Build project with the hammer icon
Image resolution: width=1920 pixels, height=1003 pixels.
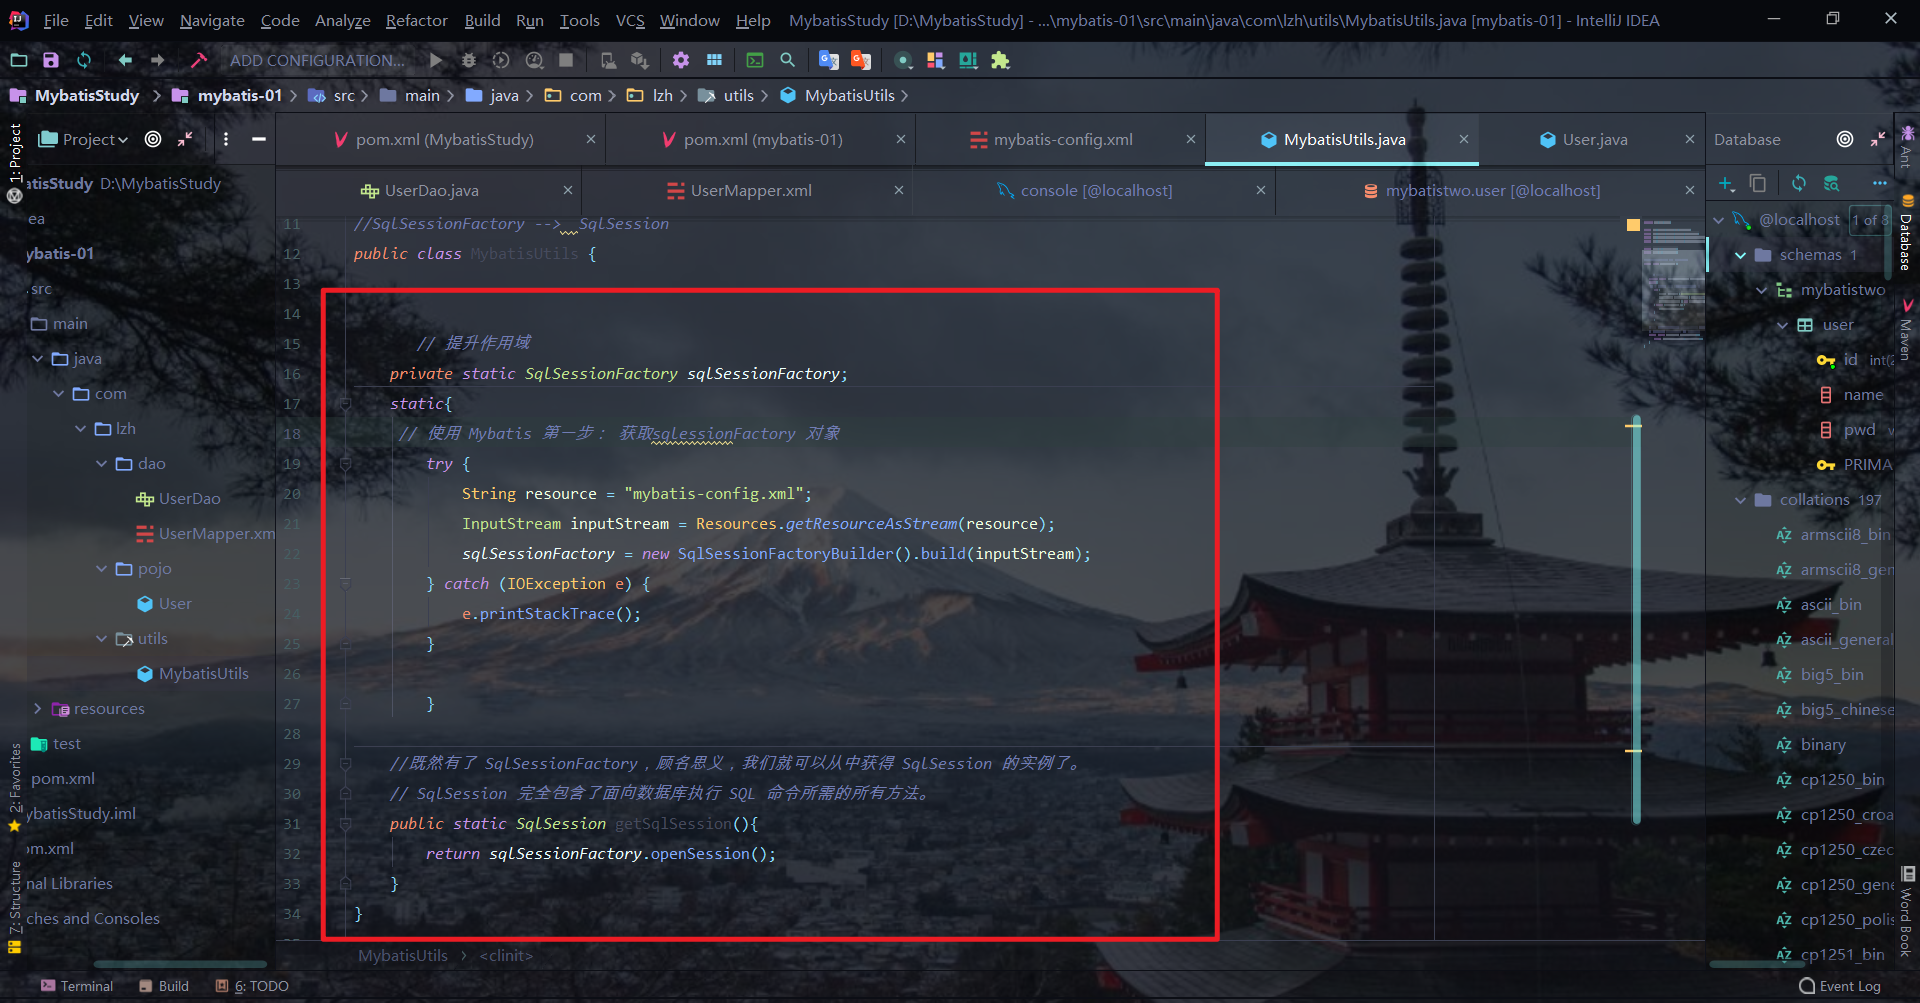point(198,60)
